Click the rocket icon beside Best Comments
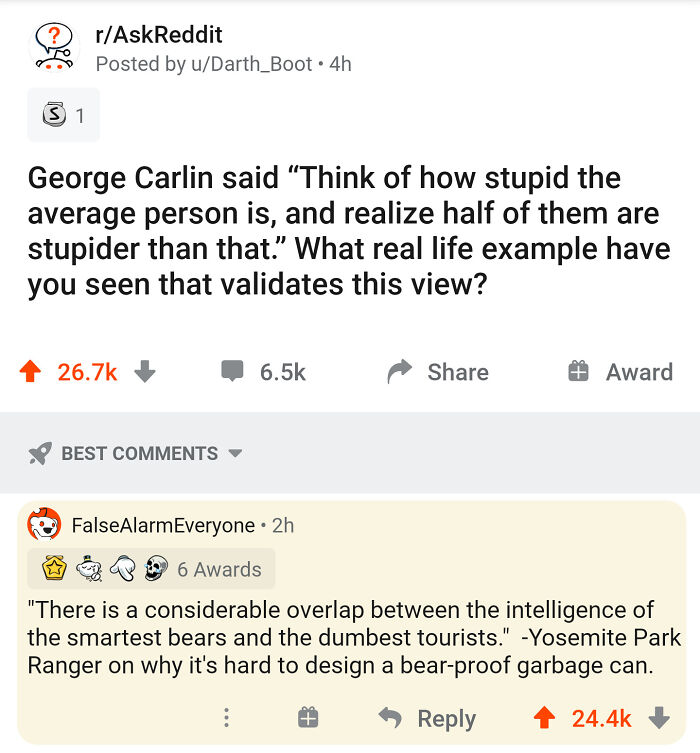The height and width of the screenshot is (753, 700). (x=40, y=453)
